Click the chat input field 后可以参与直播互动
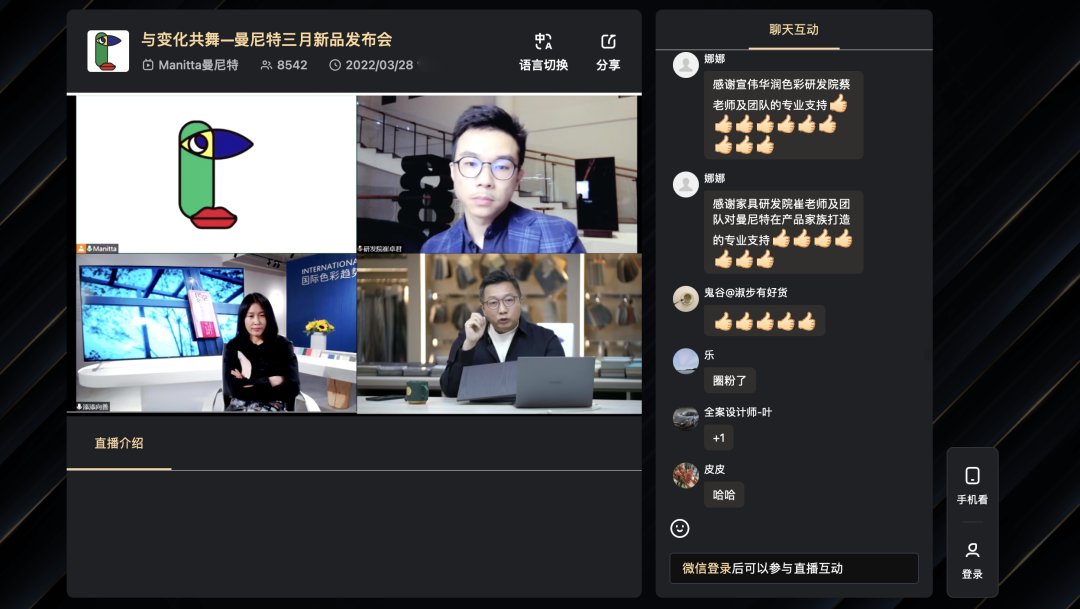Image resolution: width=1080 pixels, height=609 pixels. pos(793,568)
